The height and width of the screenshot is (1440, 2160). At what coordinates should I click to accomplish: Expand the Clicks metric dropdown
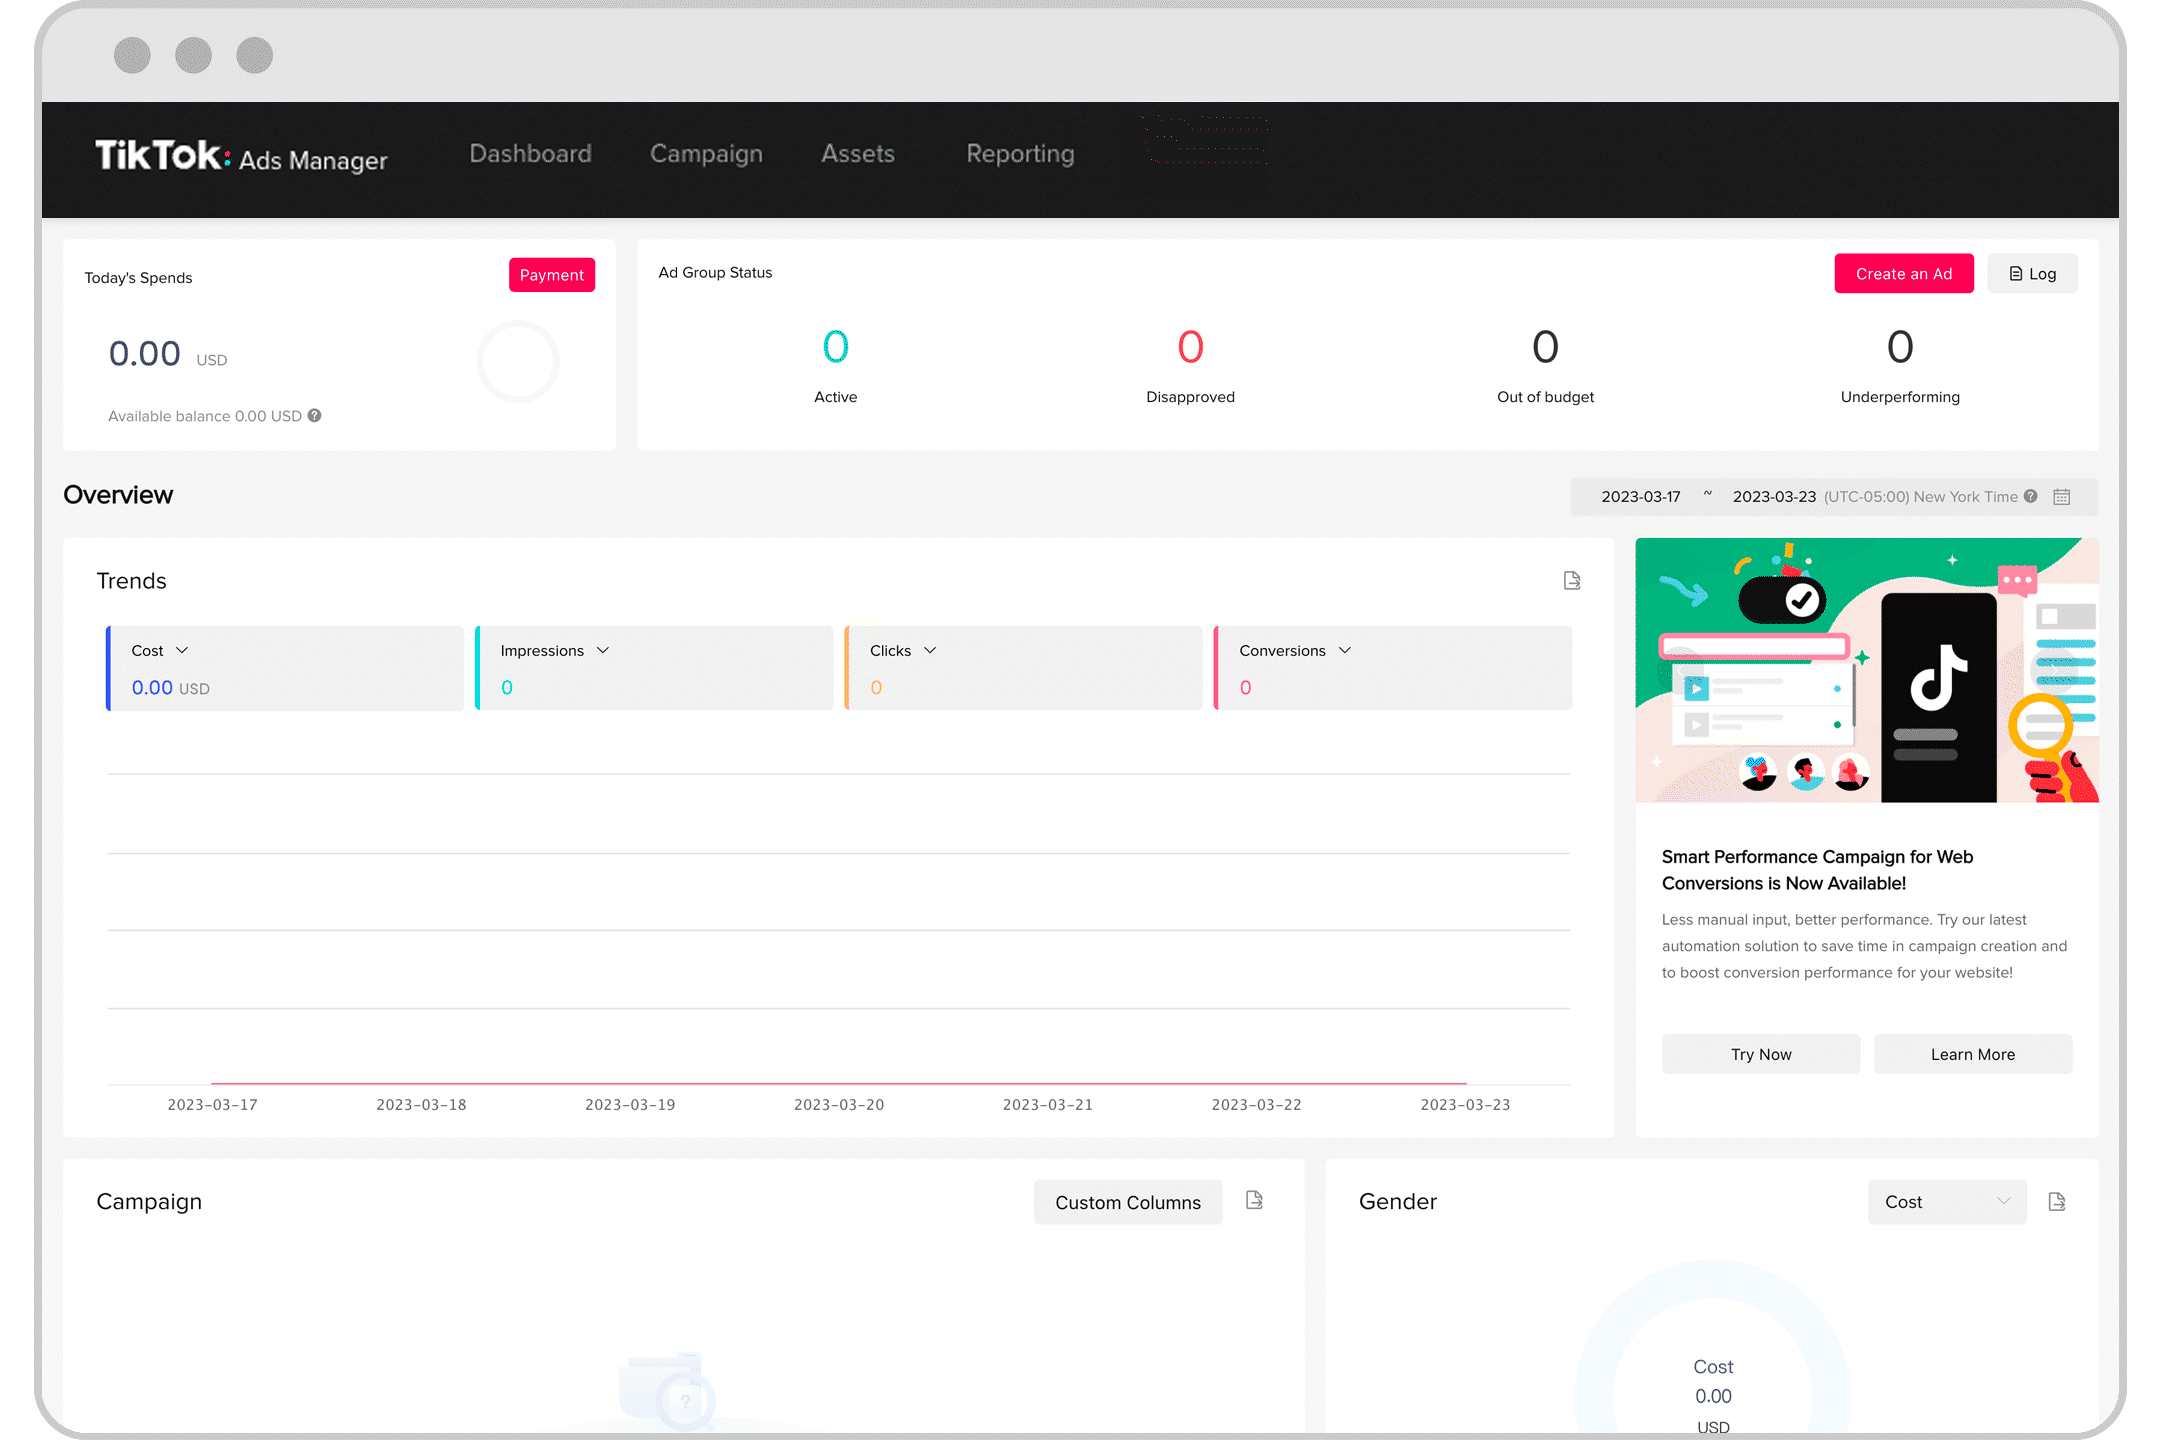point(930,651)
